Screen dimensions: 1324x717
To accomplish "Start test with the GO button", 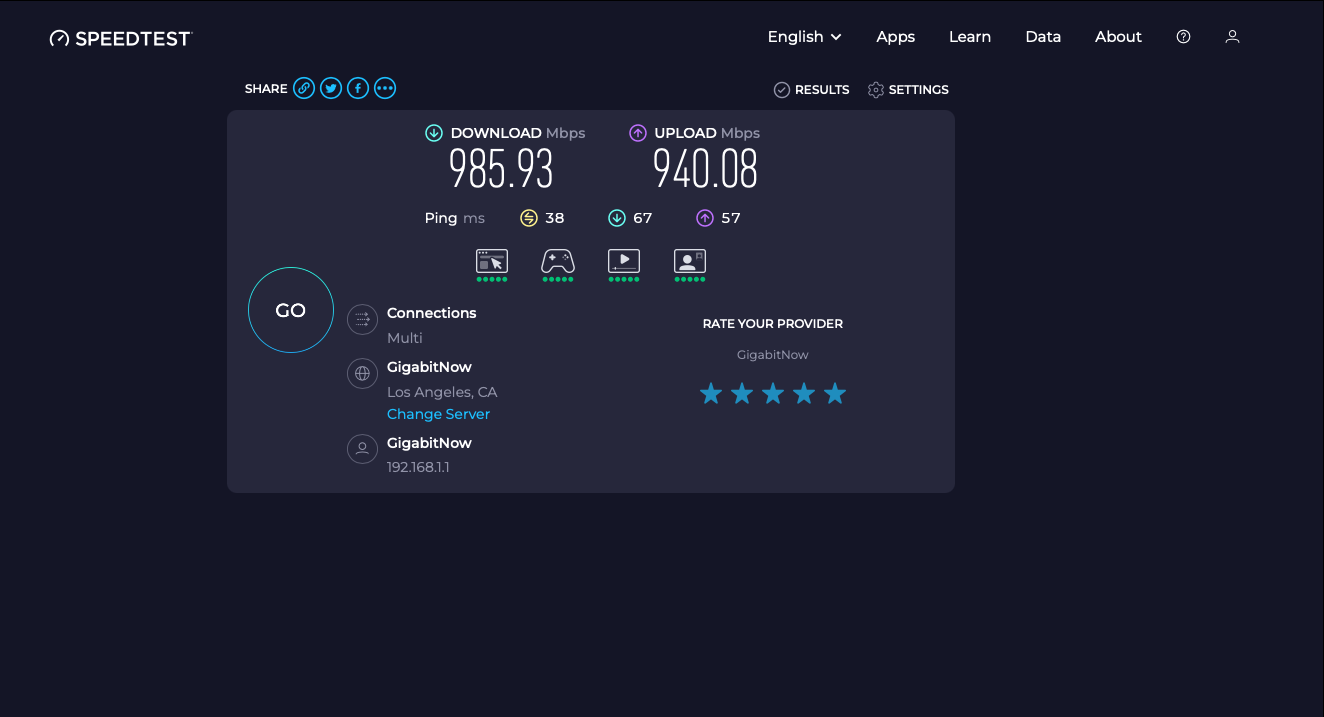I will (291, 310).
